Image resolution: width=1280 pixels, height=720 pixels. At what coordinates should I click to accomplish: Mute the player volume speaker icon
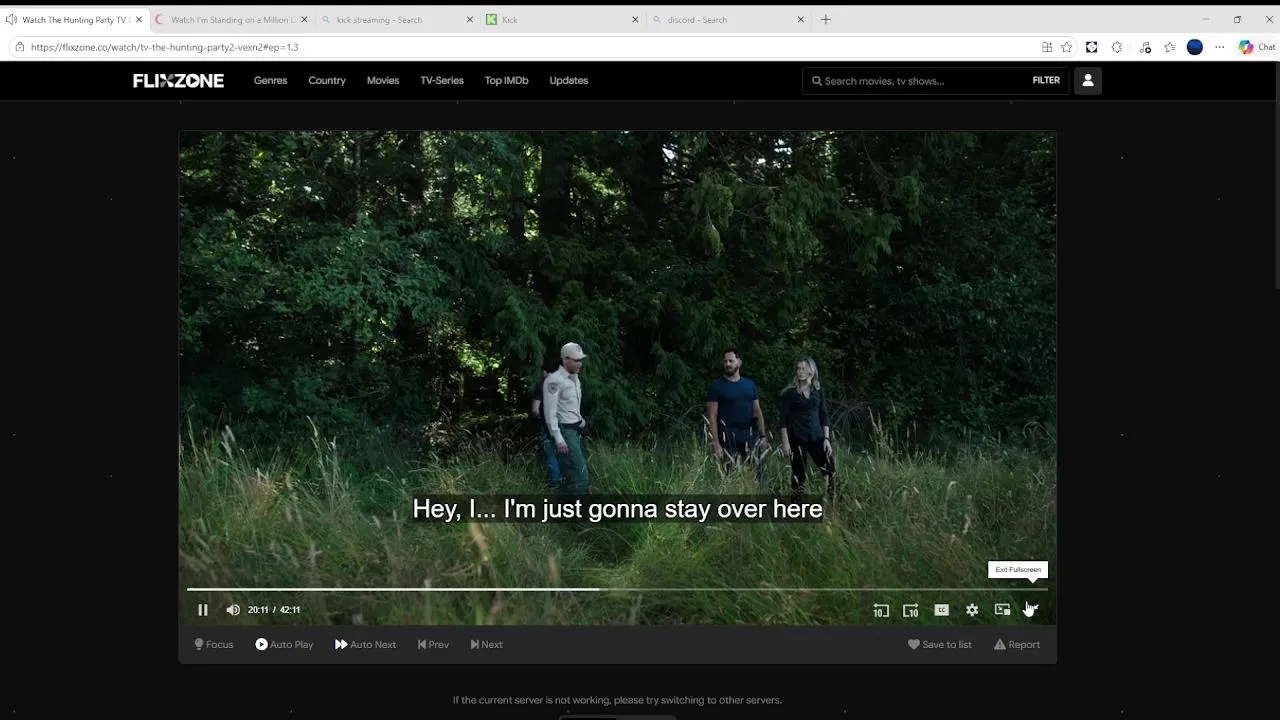pyautogui.click(x=233, y=610)
